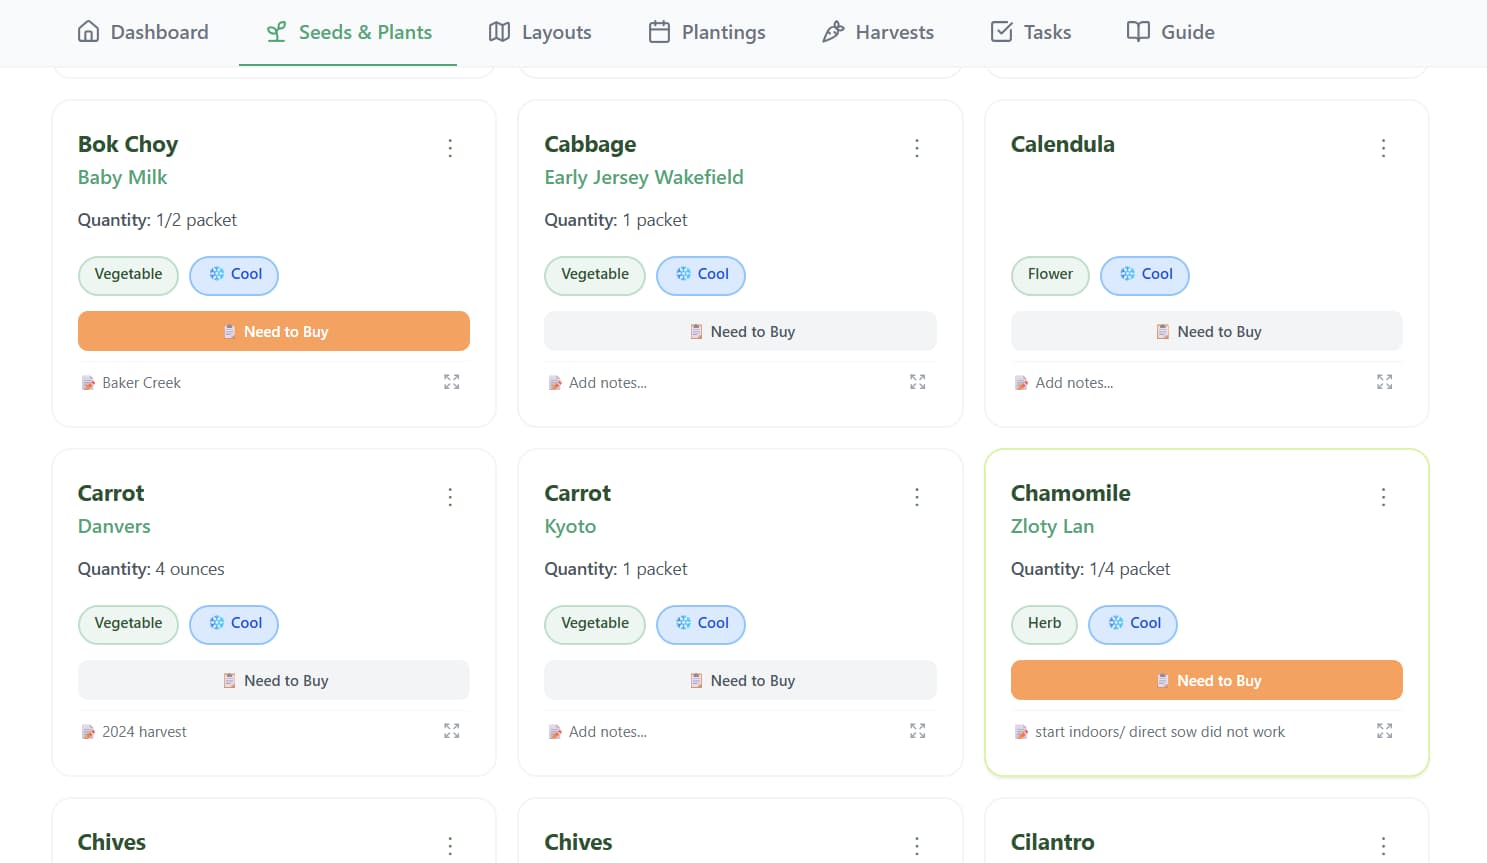
Task: Click the Cool season tag on Calendula
Action: coord(1145,275)
